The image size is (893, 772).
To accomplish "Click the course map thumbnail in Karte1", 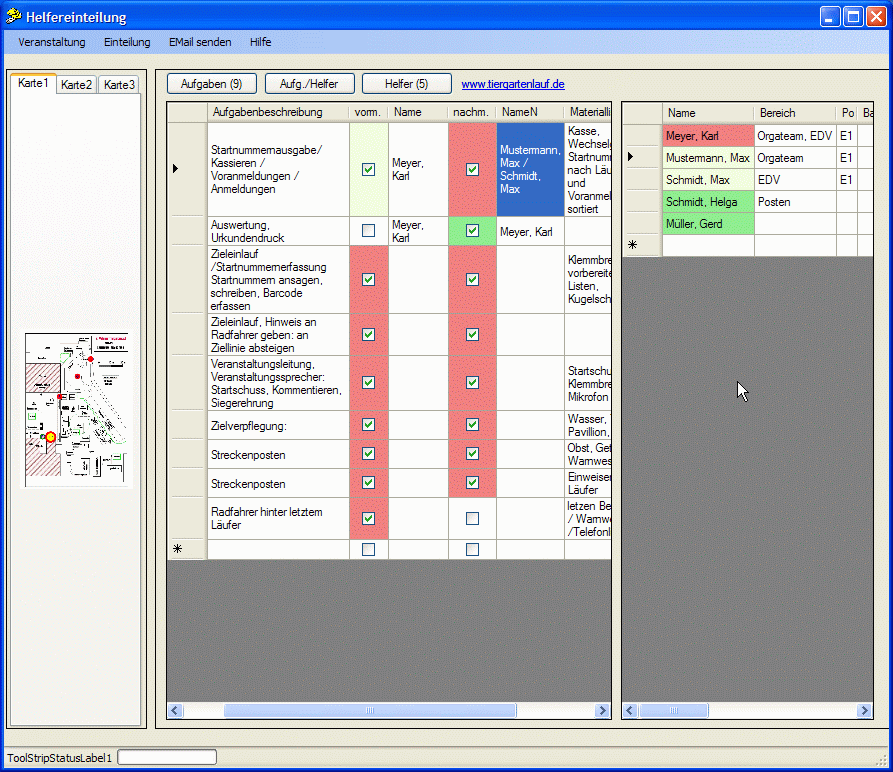I will pos(77,410).
